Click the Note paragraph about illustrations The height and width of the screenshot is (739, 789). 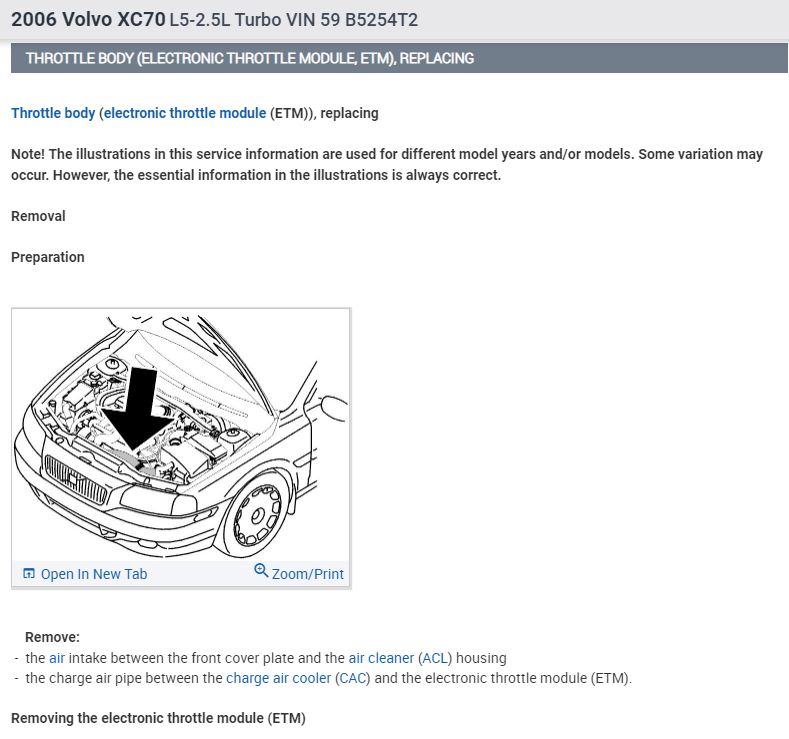tap(387, 165)
